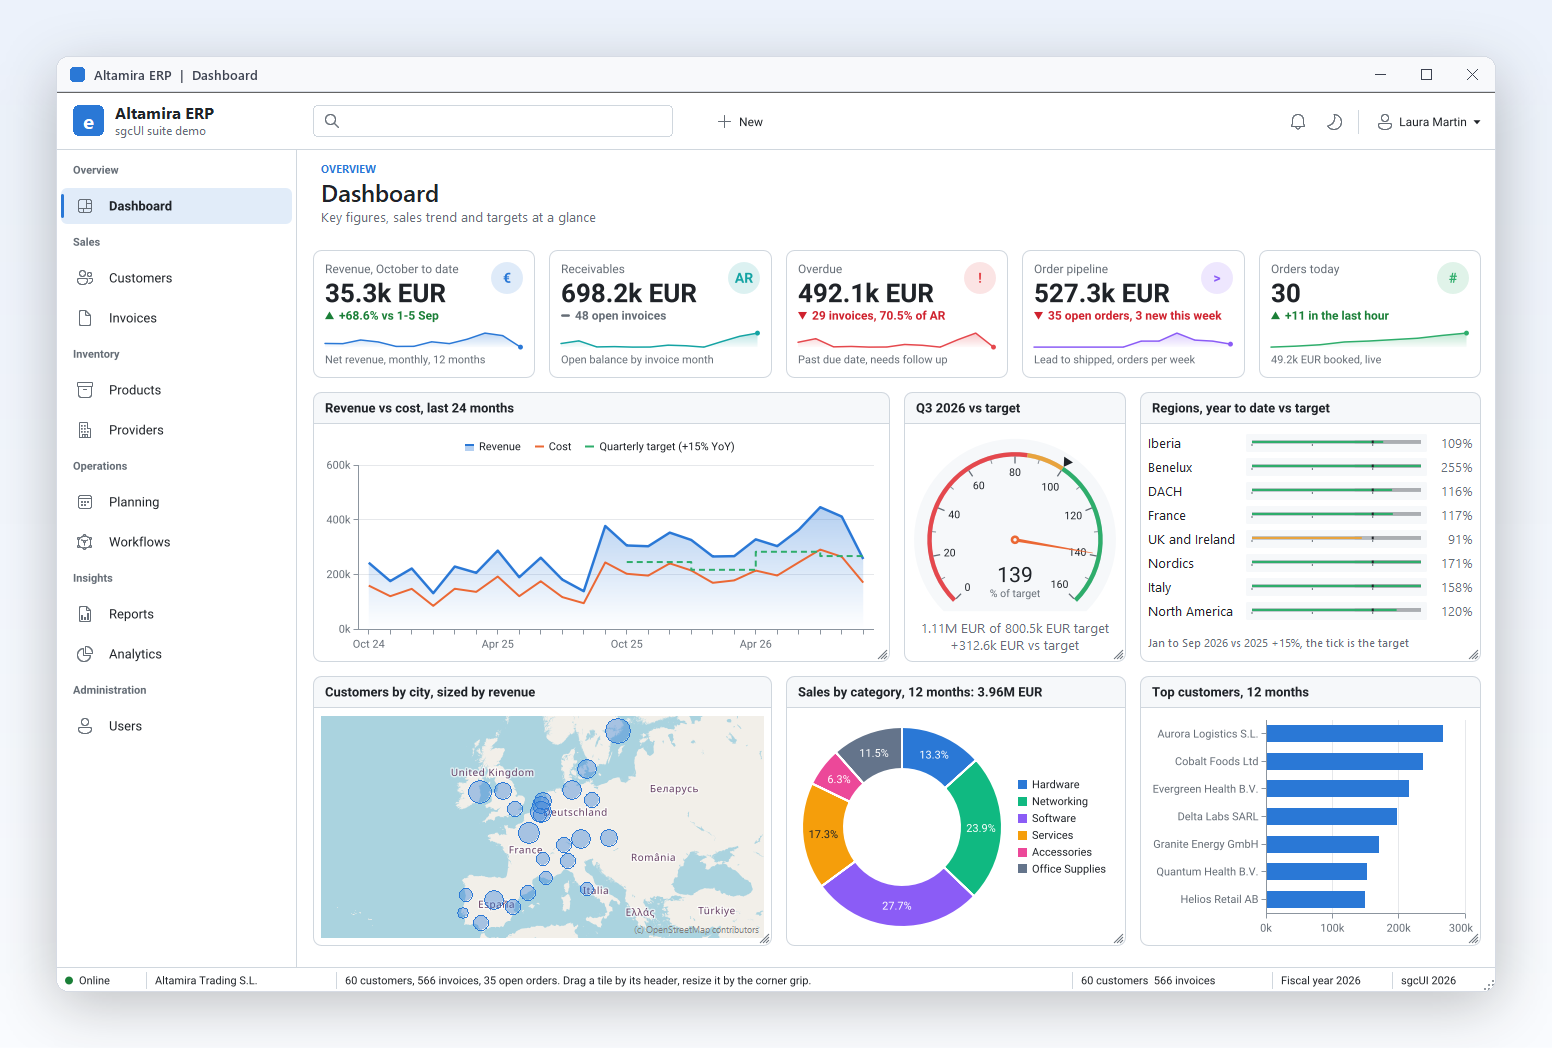1552x1048 pixels.
Task: Toggle the Cost series in chart legend
Action: click(553, 447)
